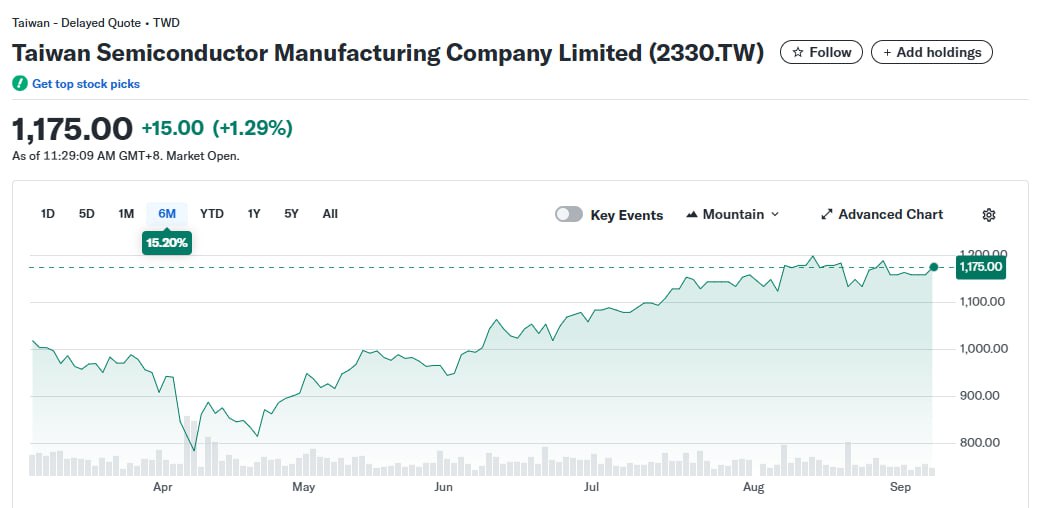Image resolution: width=1038 pixels, height=508 pixels.
Task: Click the Taiwan Delayed Quote TWD text
Action: 96,23
